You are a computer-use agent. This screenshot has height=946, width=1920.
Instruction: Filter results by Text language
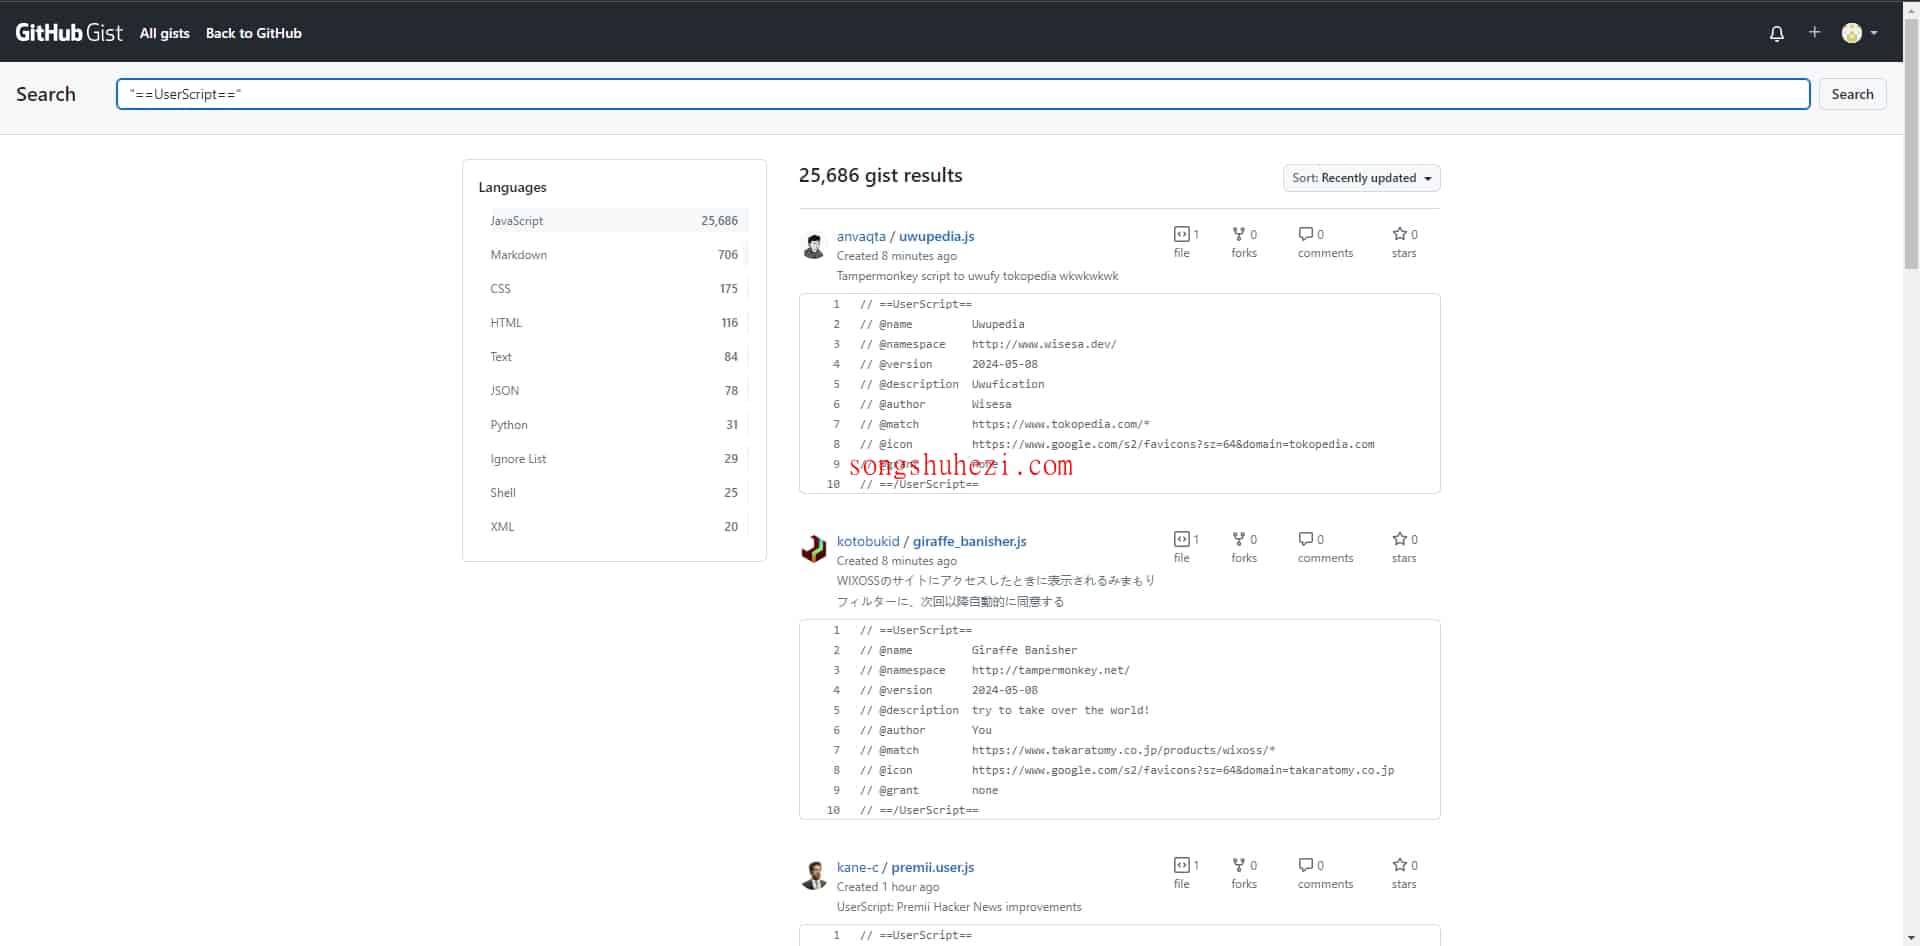coord(614,357)
